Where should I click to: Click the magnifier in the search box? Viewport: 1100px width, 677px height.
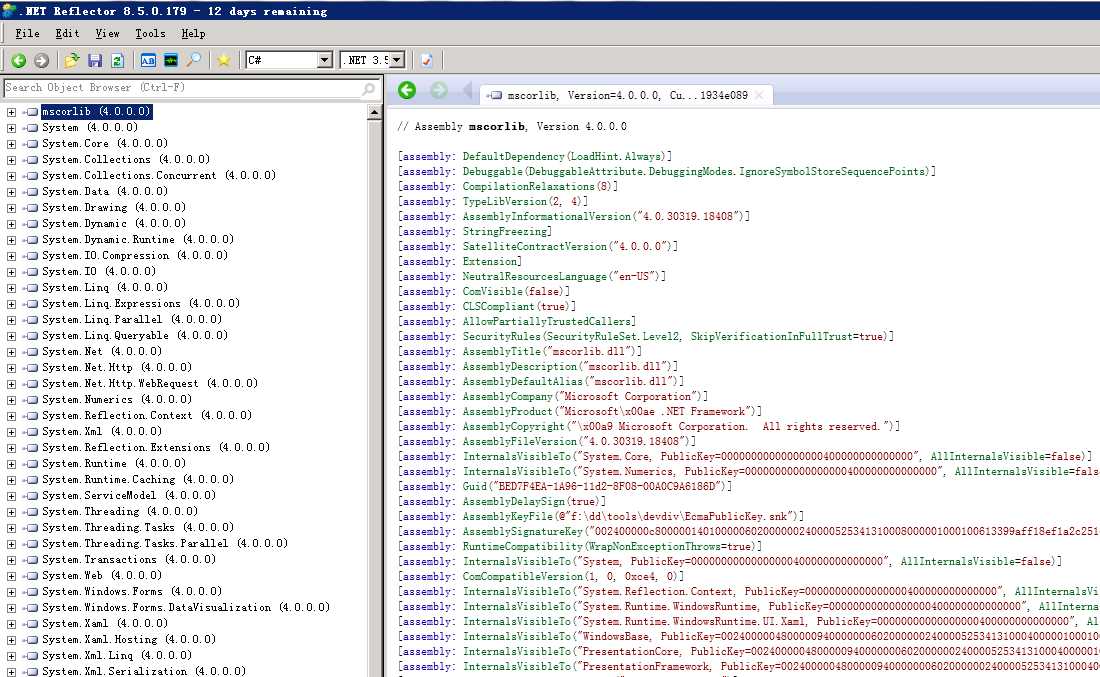tap(368, 88)
